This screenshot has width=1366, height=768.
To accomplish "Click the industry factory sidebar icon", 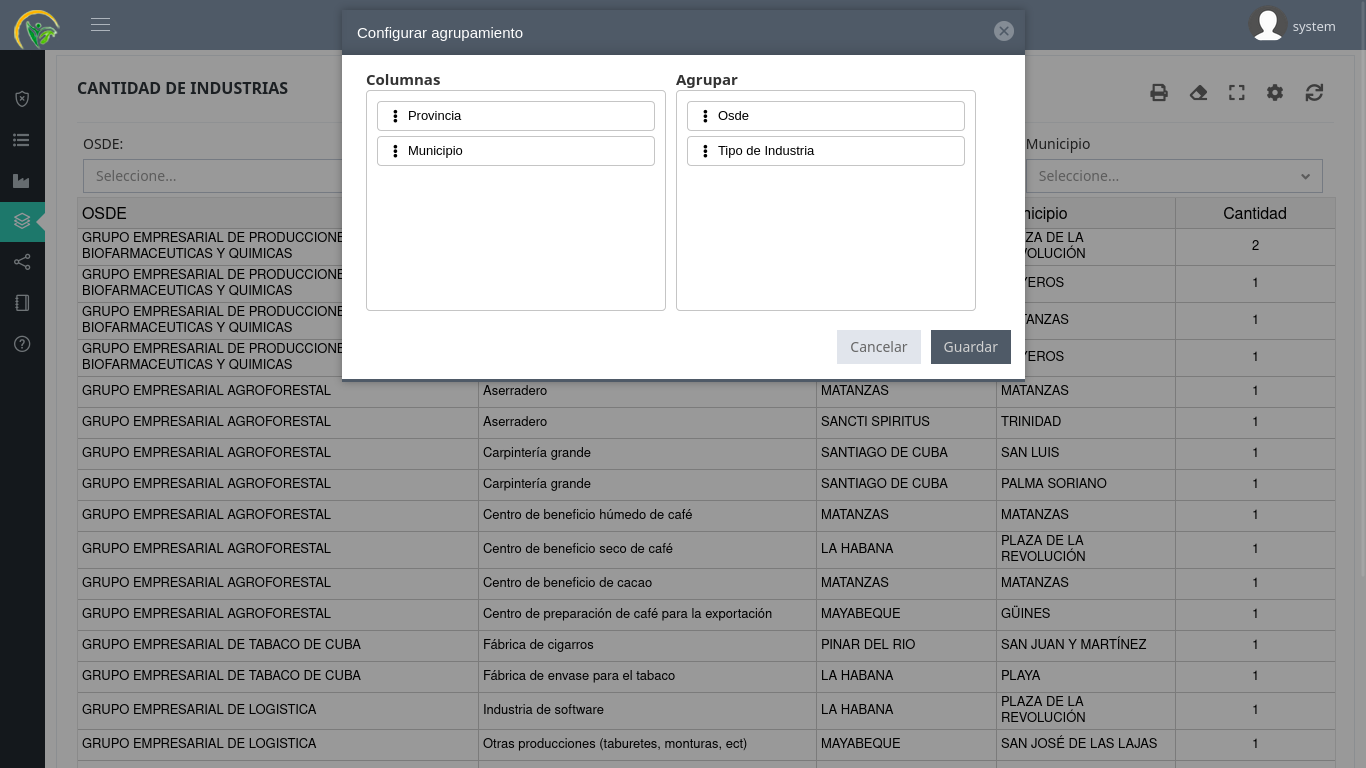I will [22, 181].
